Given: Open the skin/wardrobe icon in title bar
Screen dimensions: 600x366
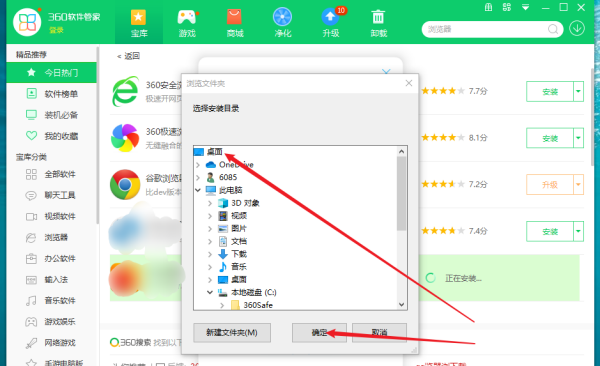Looking at the screenshot, I should coord(488,7).
